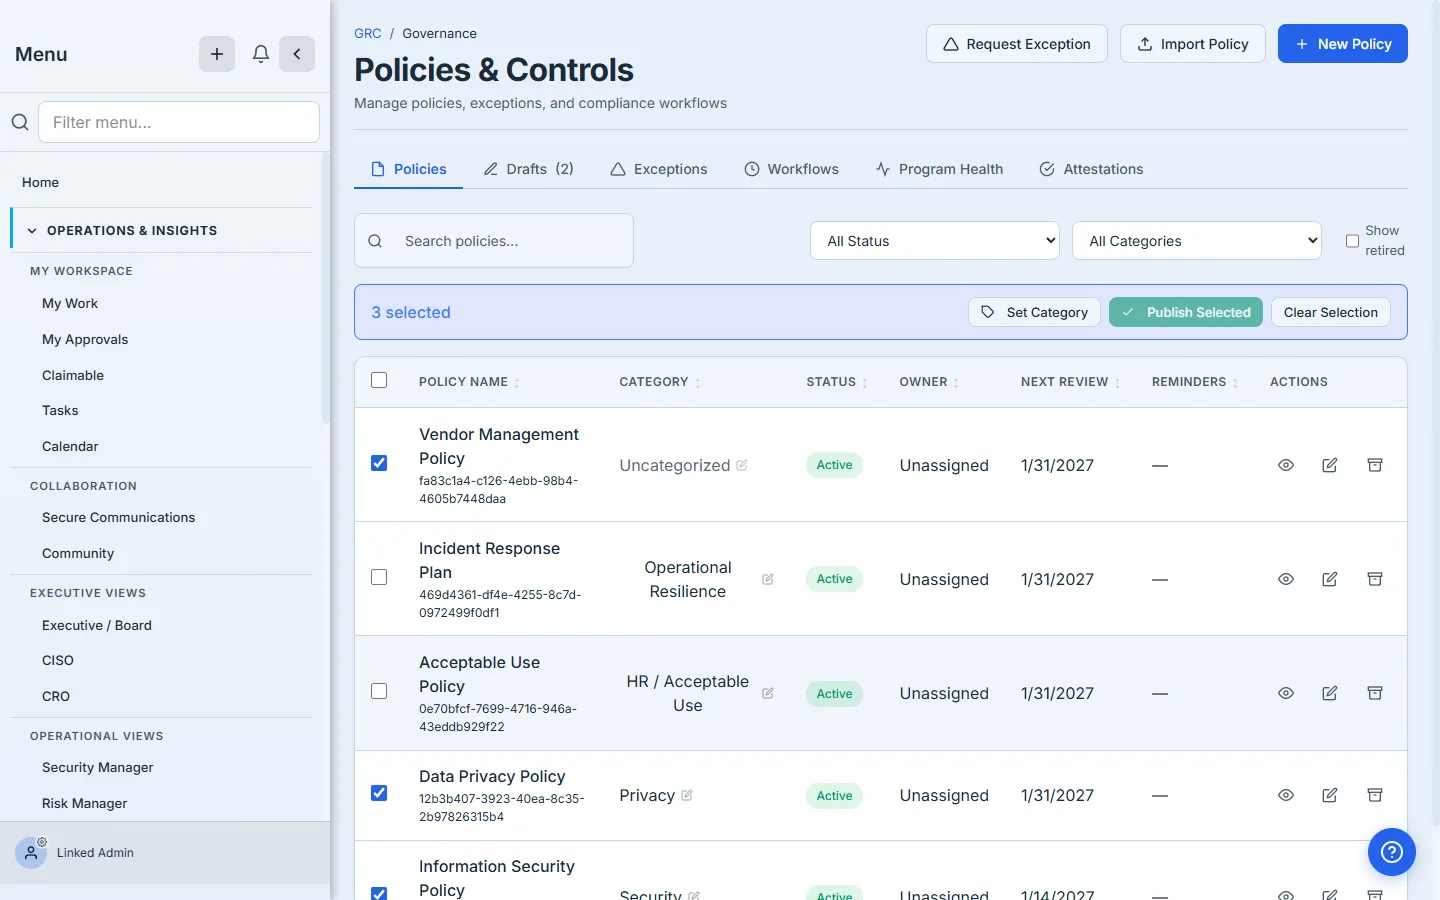Screen dimensions: 1440x900
Task: Click Set Category for selected policies
Action: click(x=1035, y=312)
